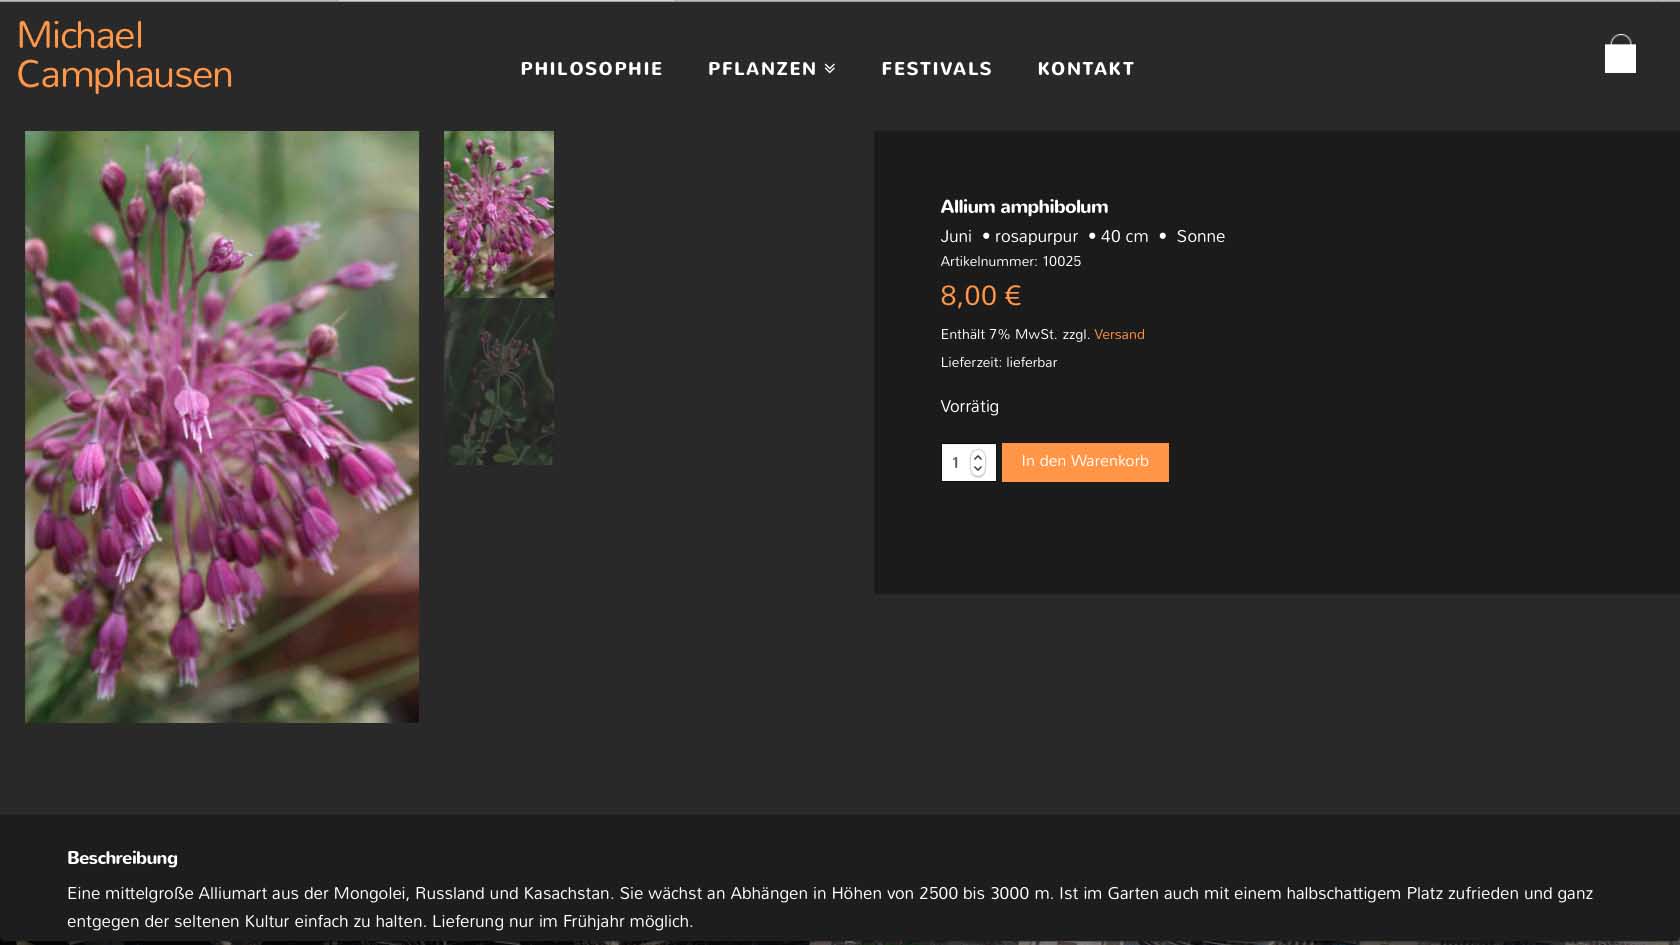Increase quantity with the up arrow

coord(978,456)
